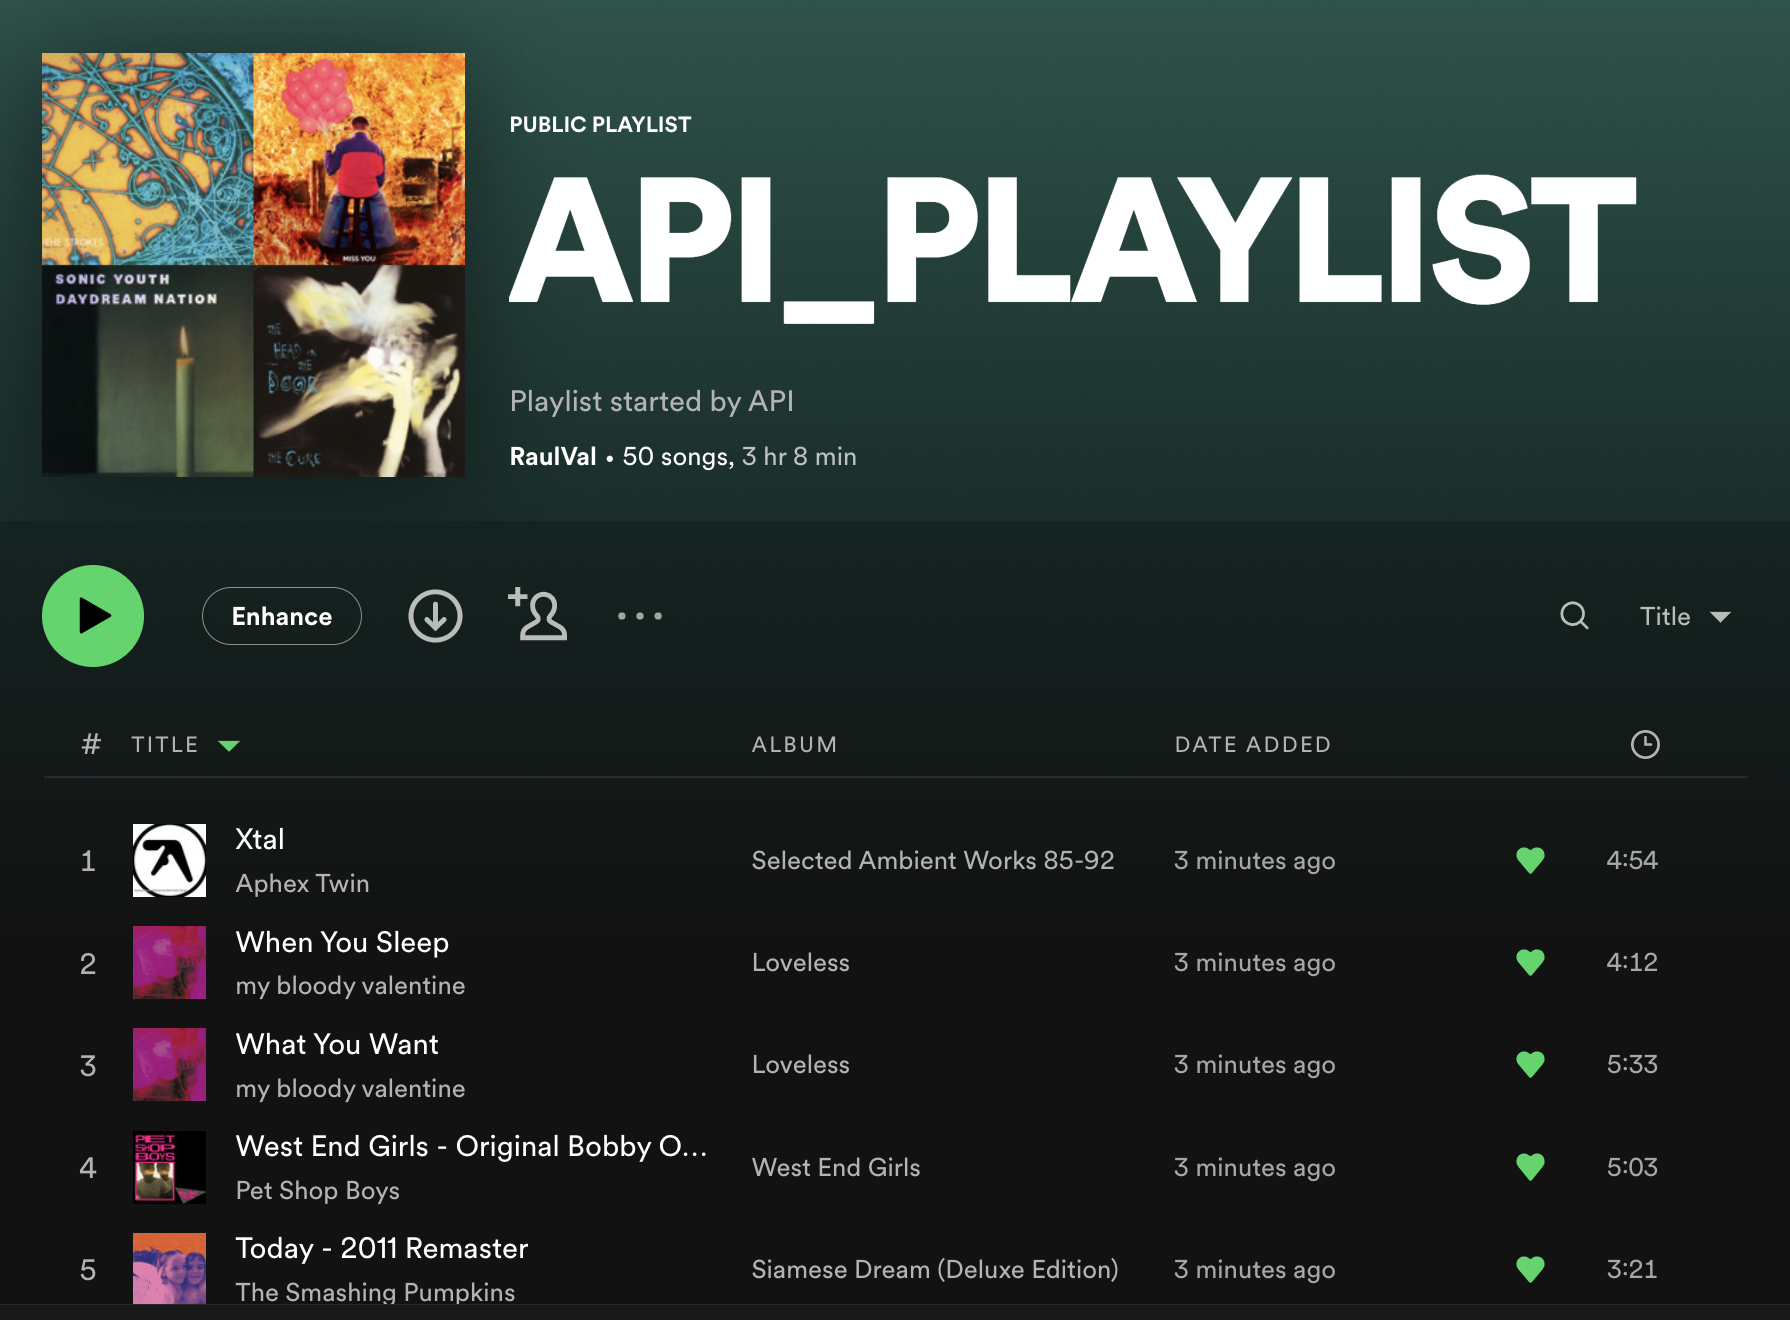1790x1320 pixels.
Task: Sort by the # column header
Action: 91,744
